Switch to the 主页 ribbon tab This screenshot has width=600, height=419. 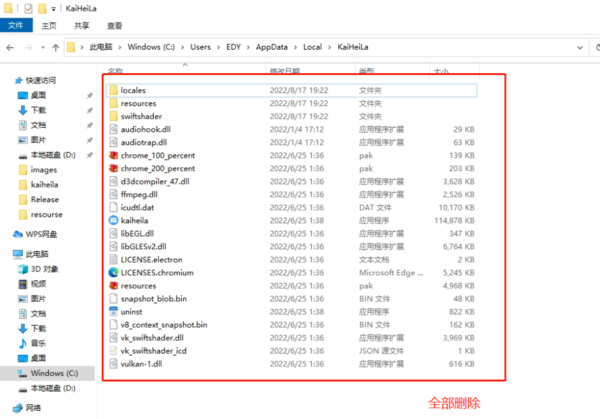click(49, 26)
